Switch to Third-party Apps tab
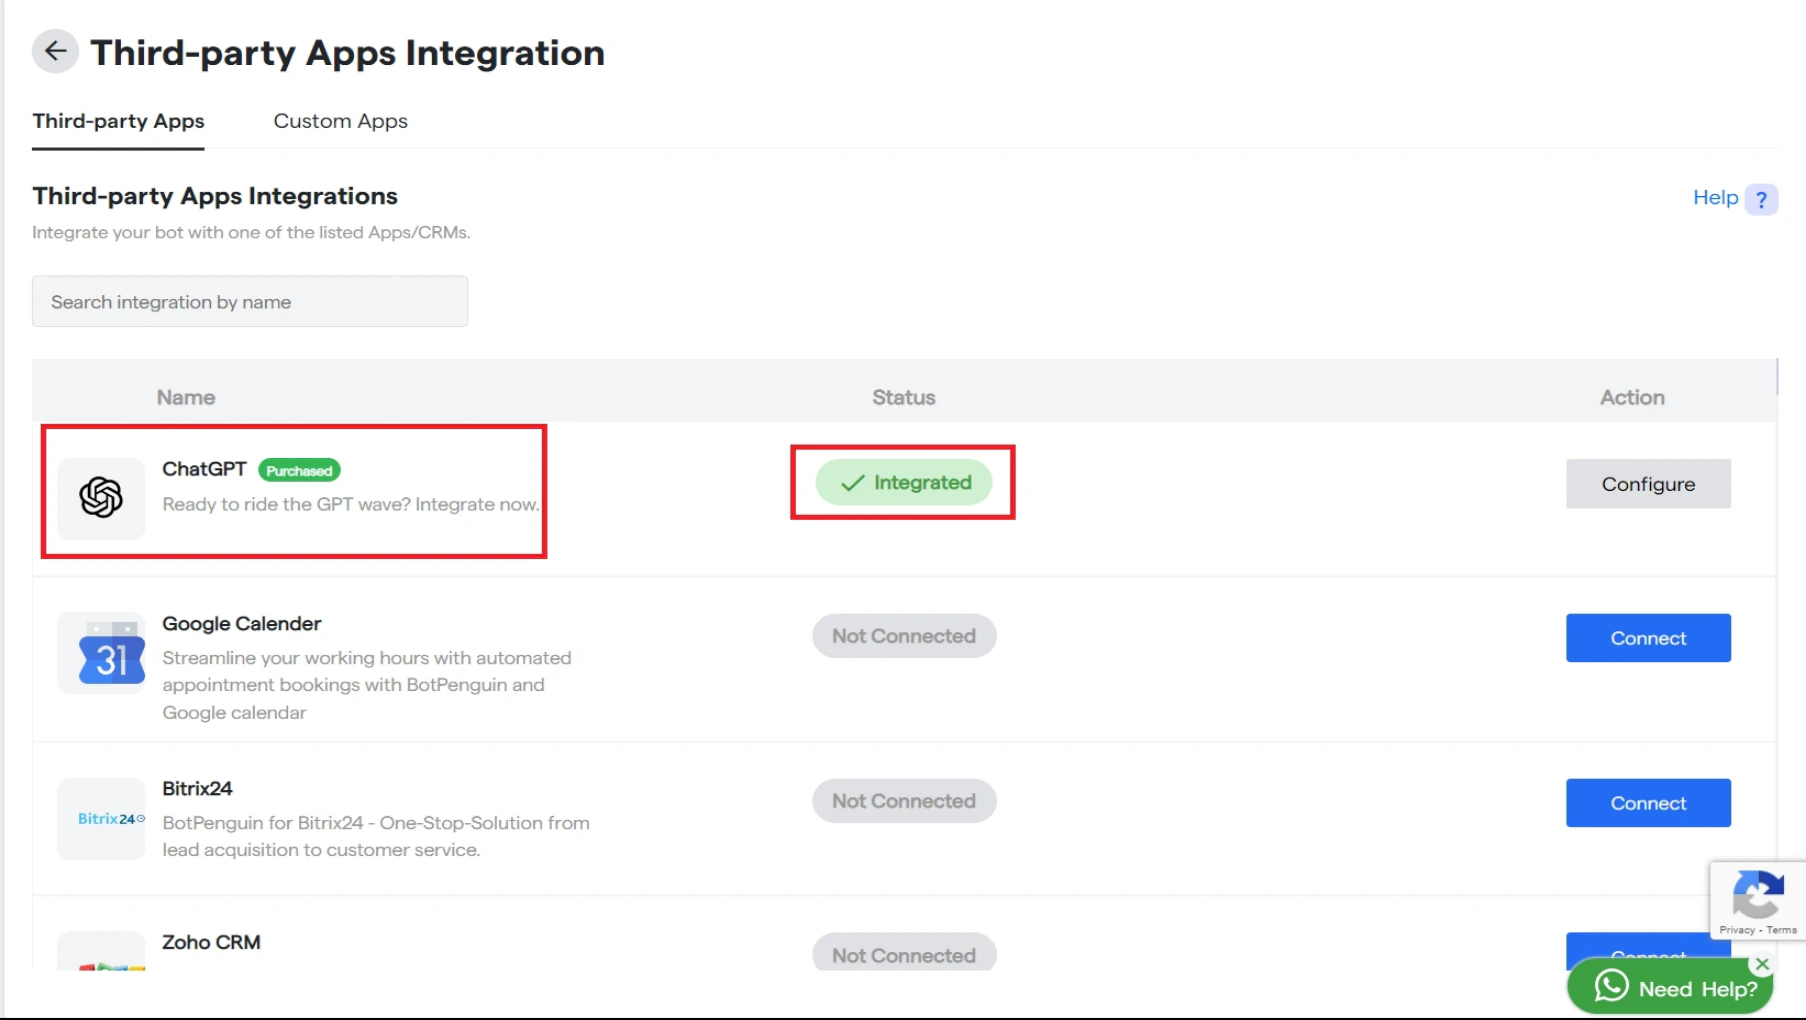This screenshot has height=1020, width=1806. click(118, 121)
